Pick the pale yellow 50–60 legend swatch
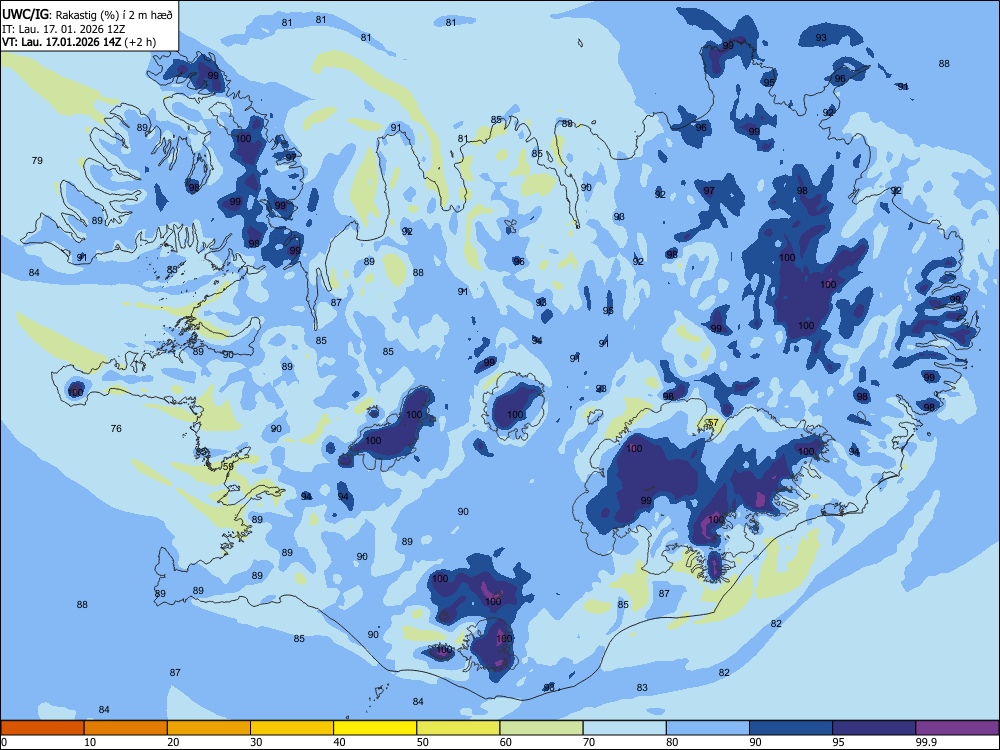Screen dimensions: 1000x750 [x=458, y=728]
